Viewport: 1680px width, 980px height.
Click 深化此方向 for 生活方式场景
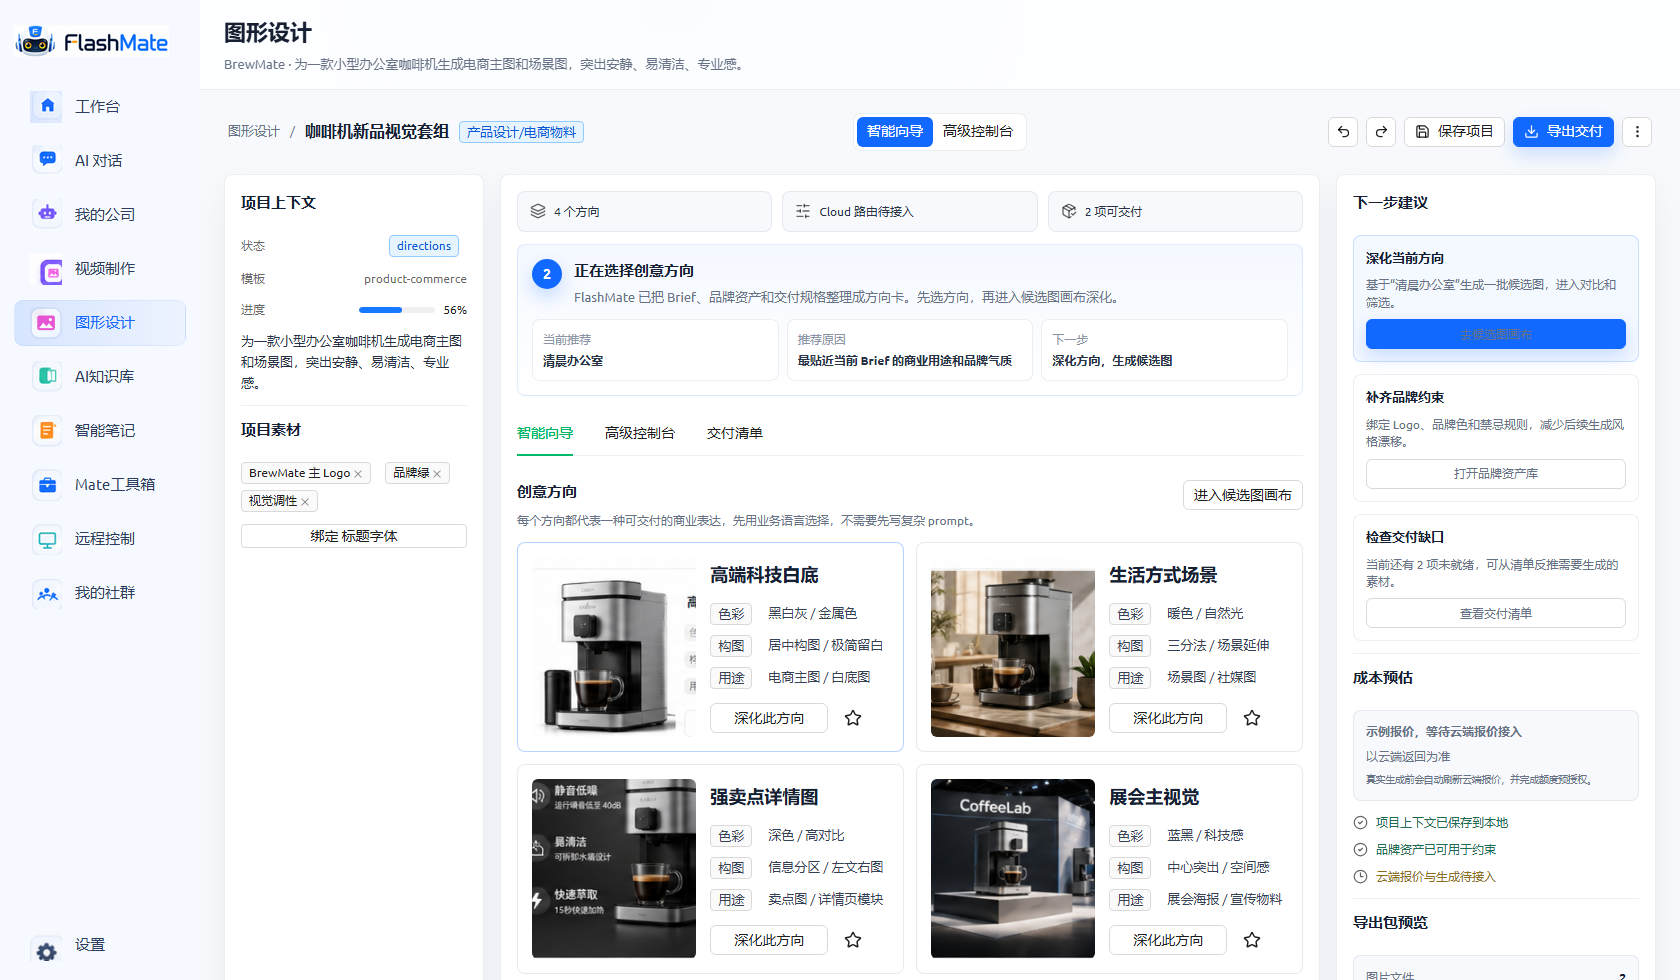pos(1168,718)
